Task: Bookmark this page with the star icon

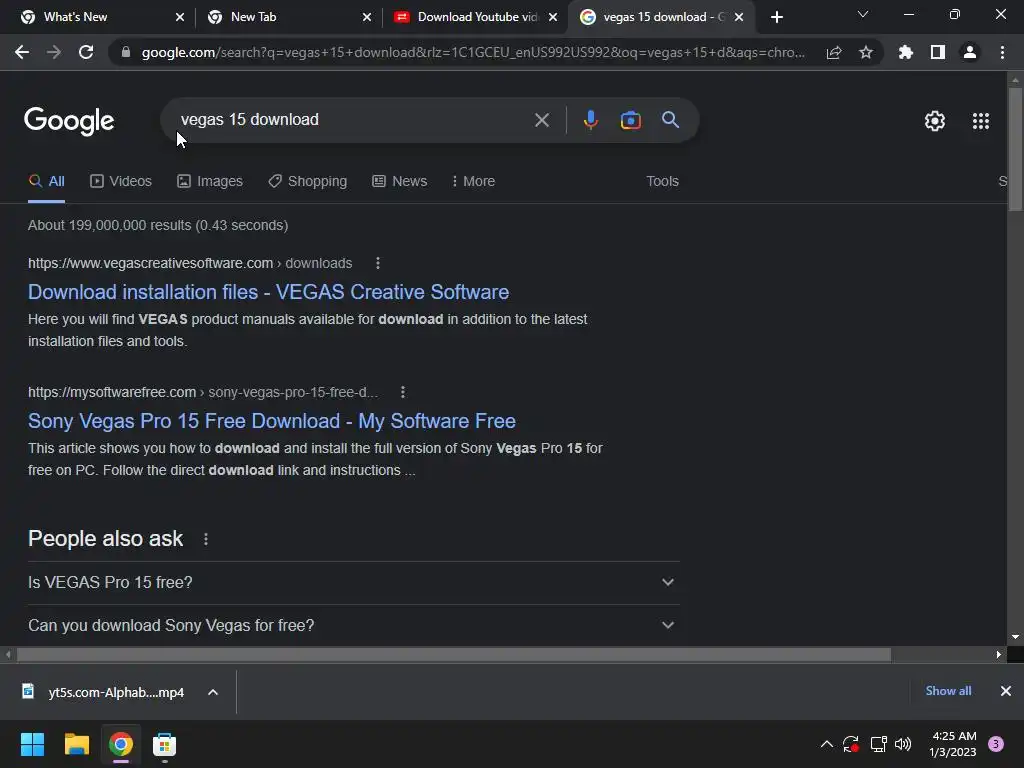Action: tap(866, 52)
